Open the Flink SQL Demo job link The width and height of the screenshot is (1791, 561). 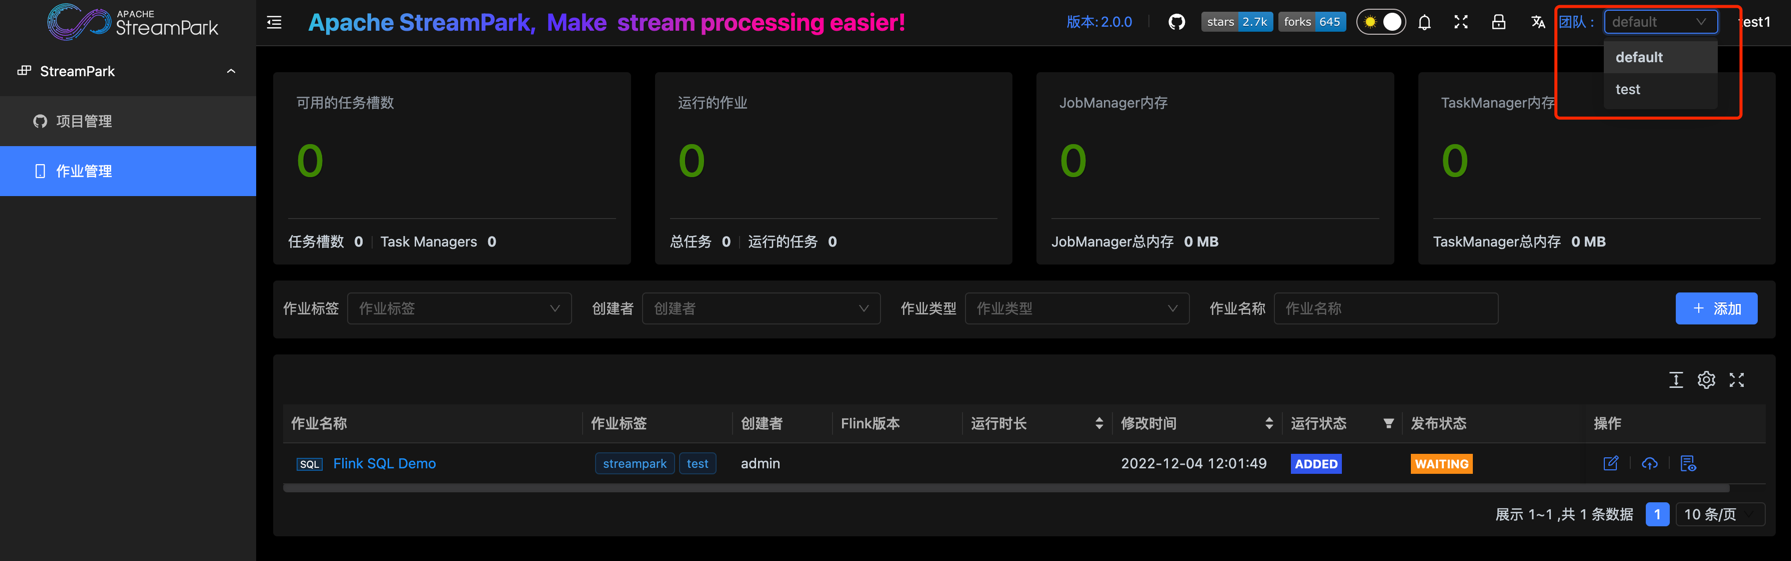click(384, 464)
